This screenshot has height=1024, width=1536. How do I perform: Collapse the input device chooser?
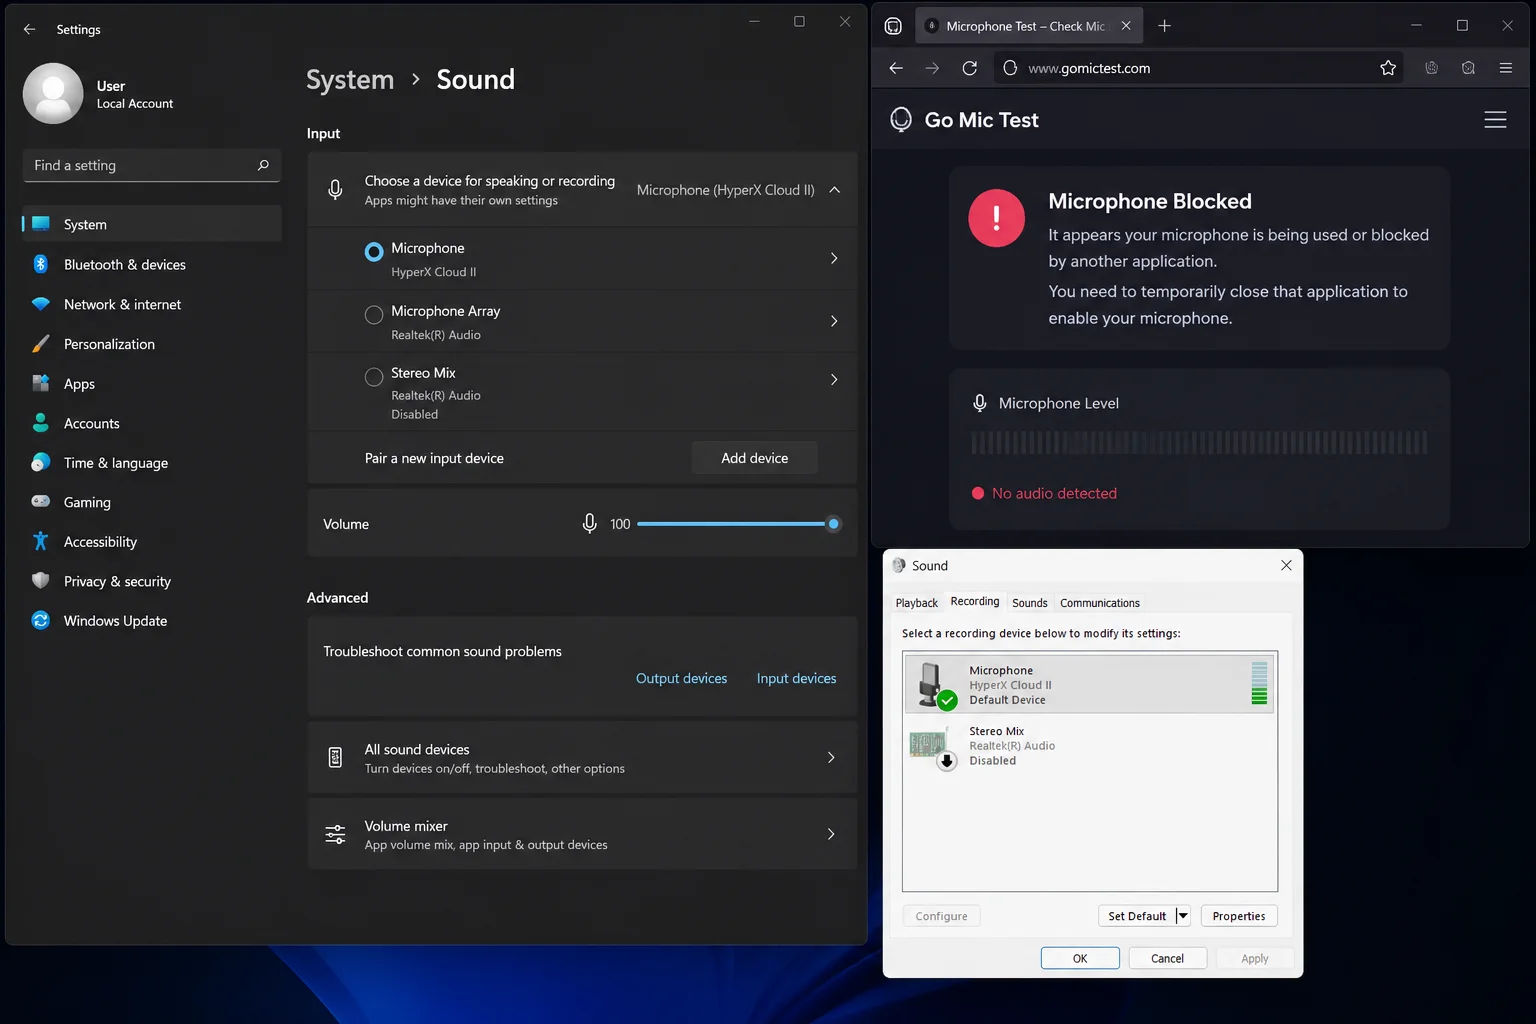(835, 190)
